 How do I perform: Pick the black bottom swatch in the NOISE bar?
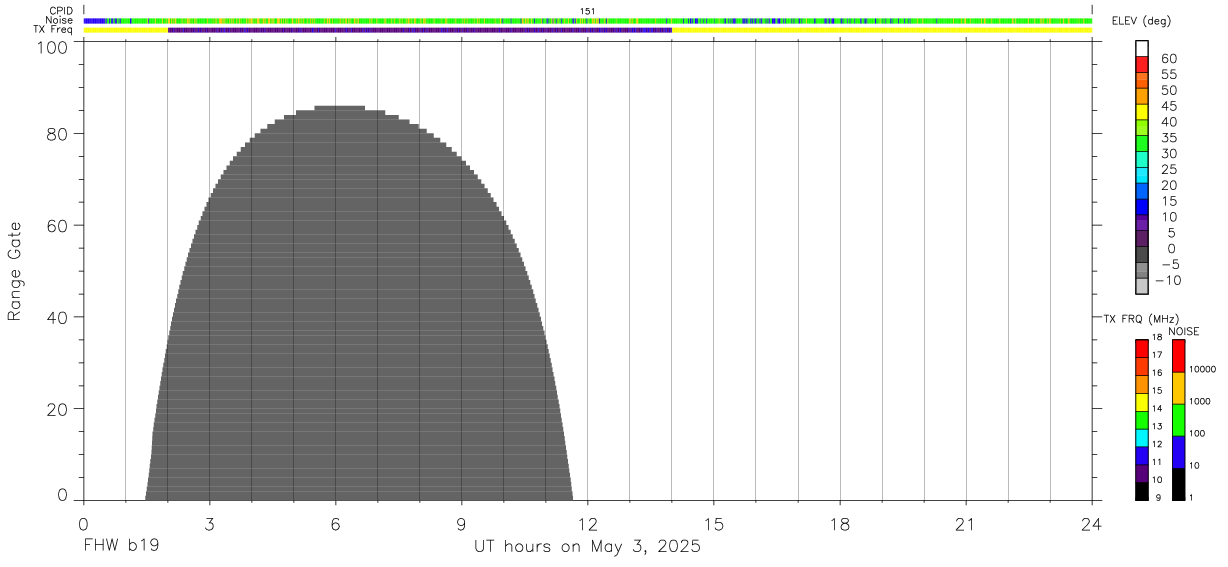1178,484
